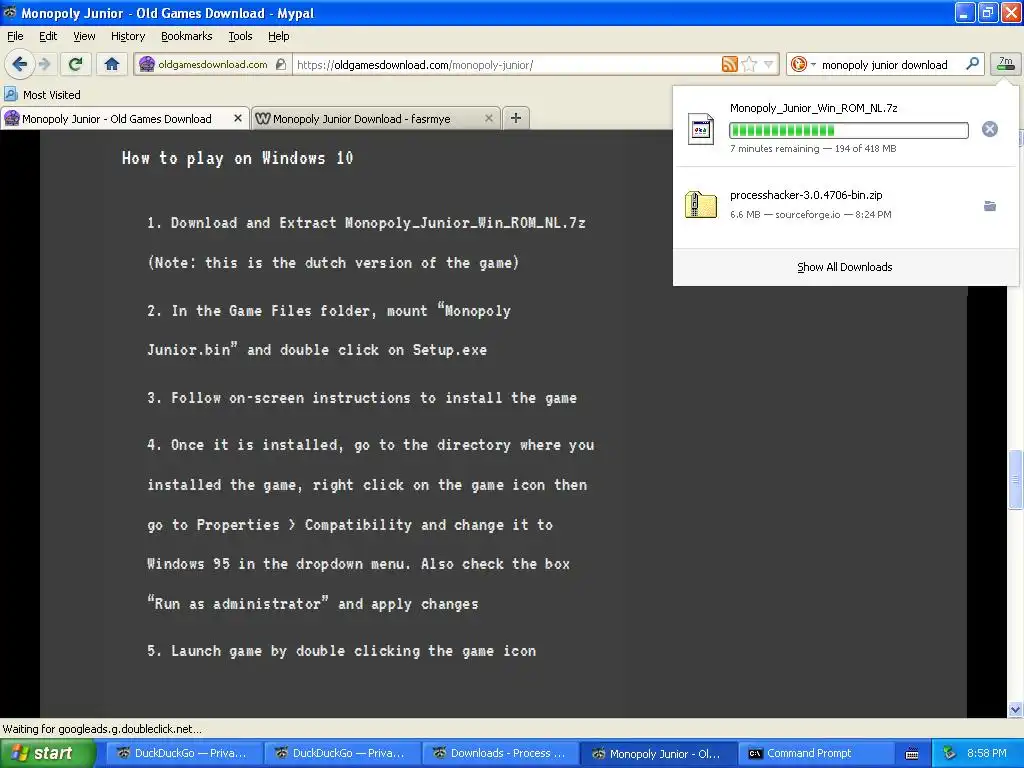Open the View menu

click(84, 37)
